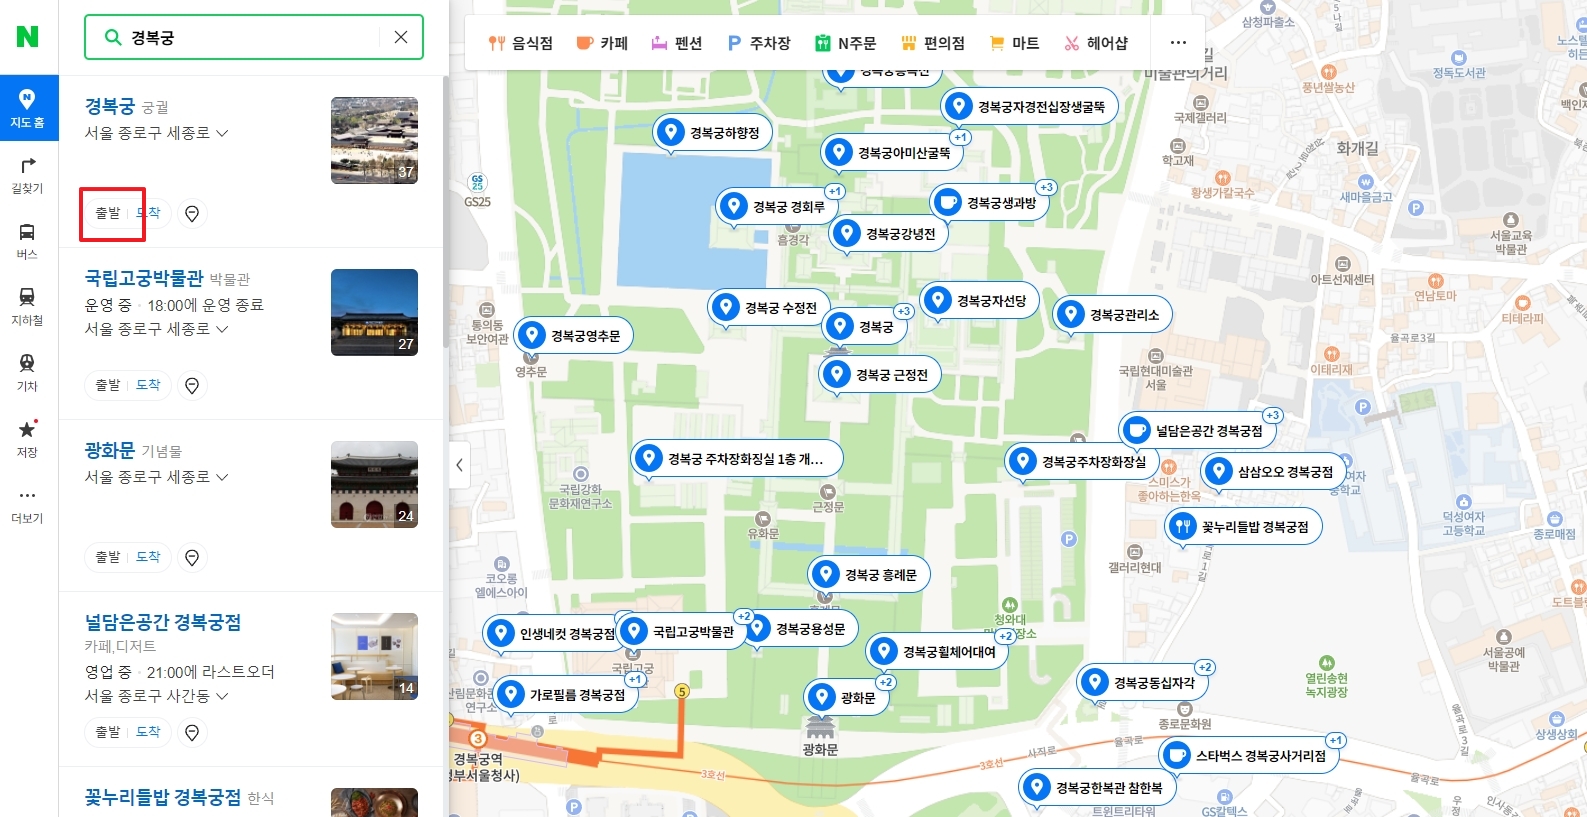Filter map by 마트 marts
Screen dimensions: 1587x817
[x=1014, y=43]
